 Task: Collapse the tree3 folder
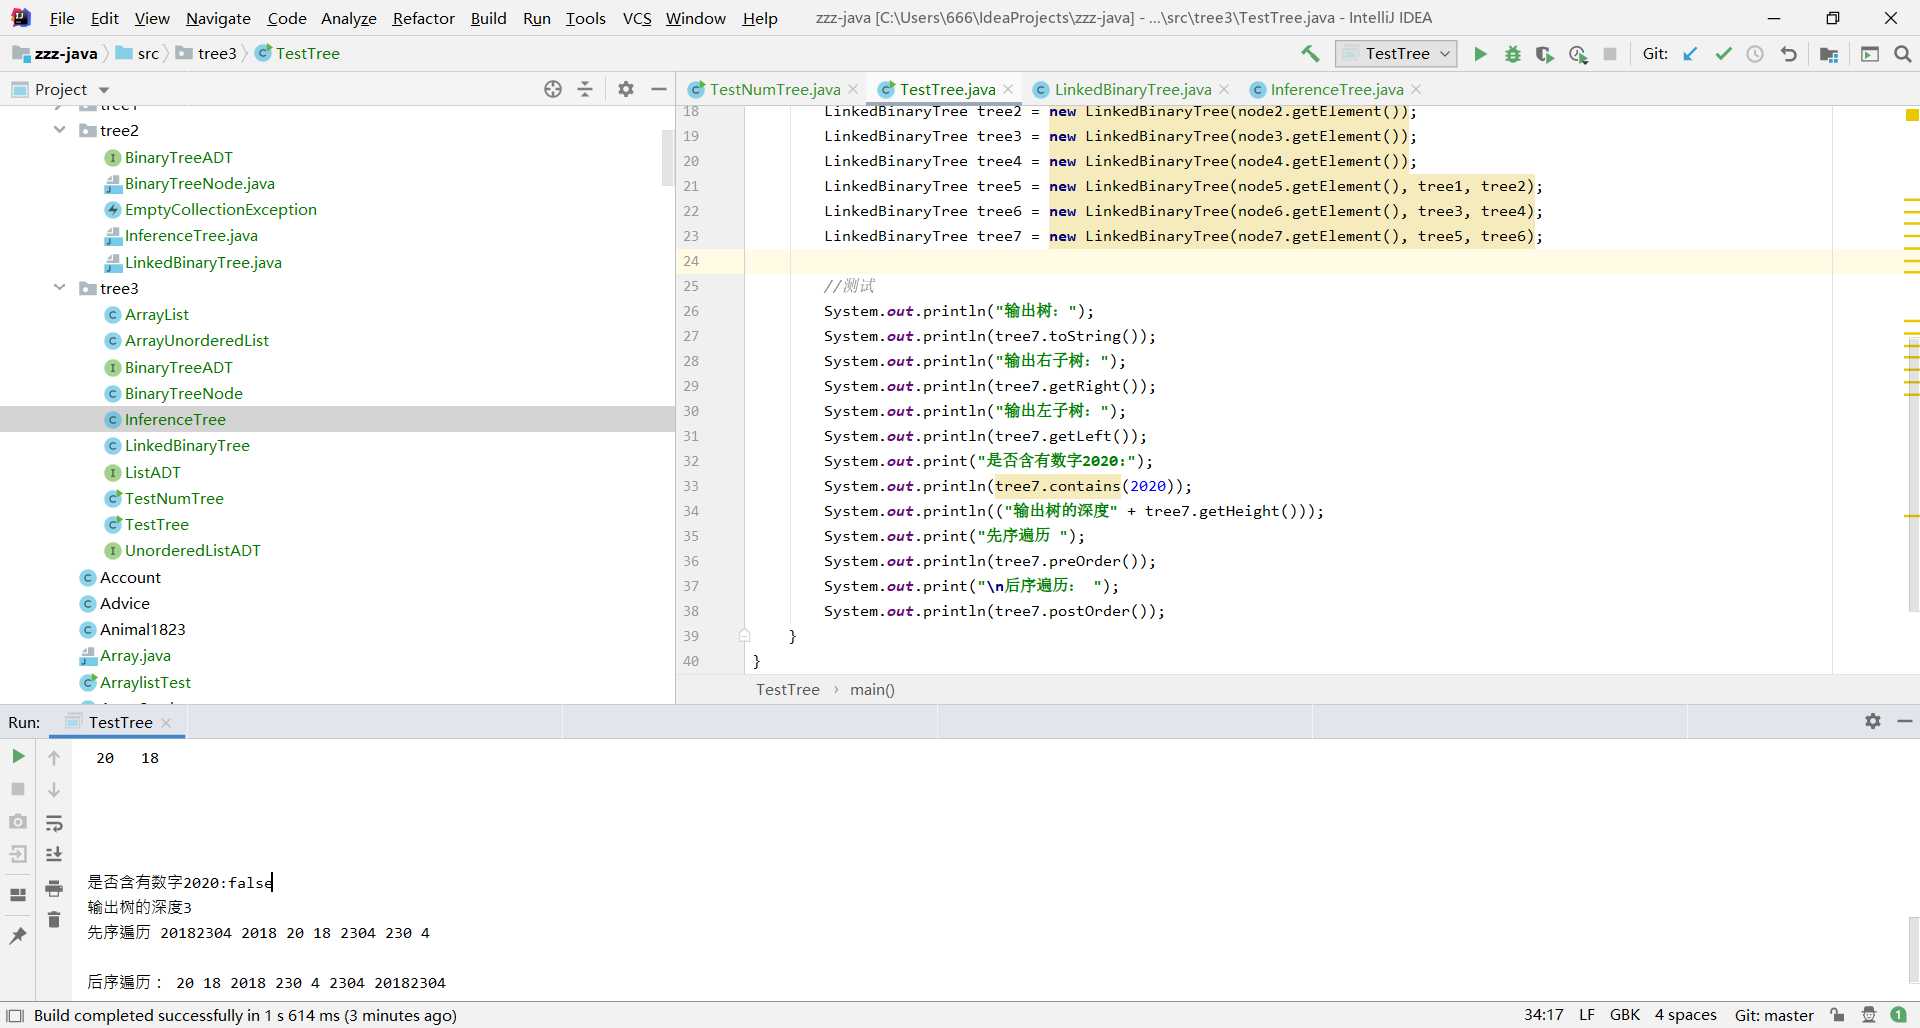pyautogui.click(x=60, y=288)
